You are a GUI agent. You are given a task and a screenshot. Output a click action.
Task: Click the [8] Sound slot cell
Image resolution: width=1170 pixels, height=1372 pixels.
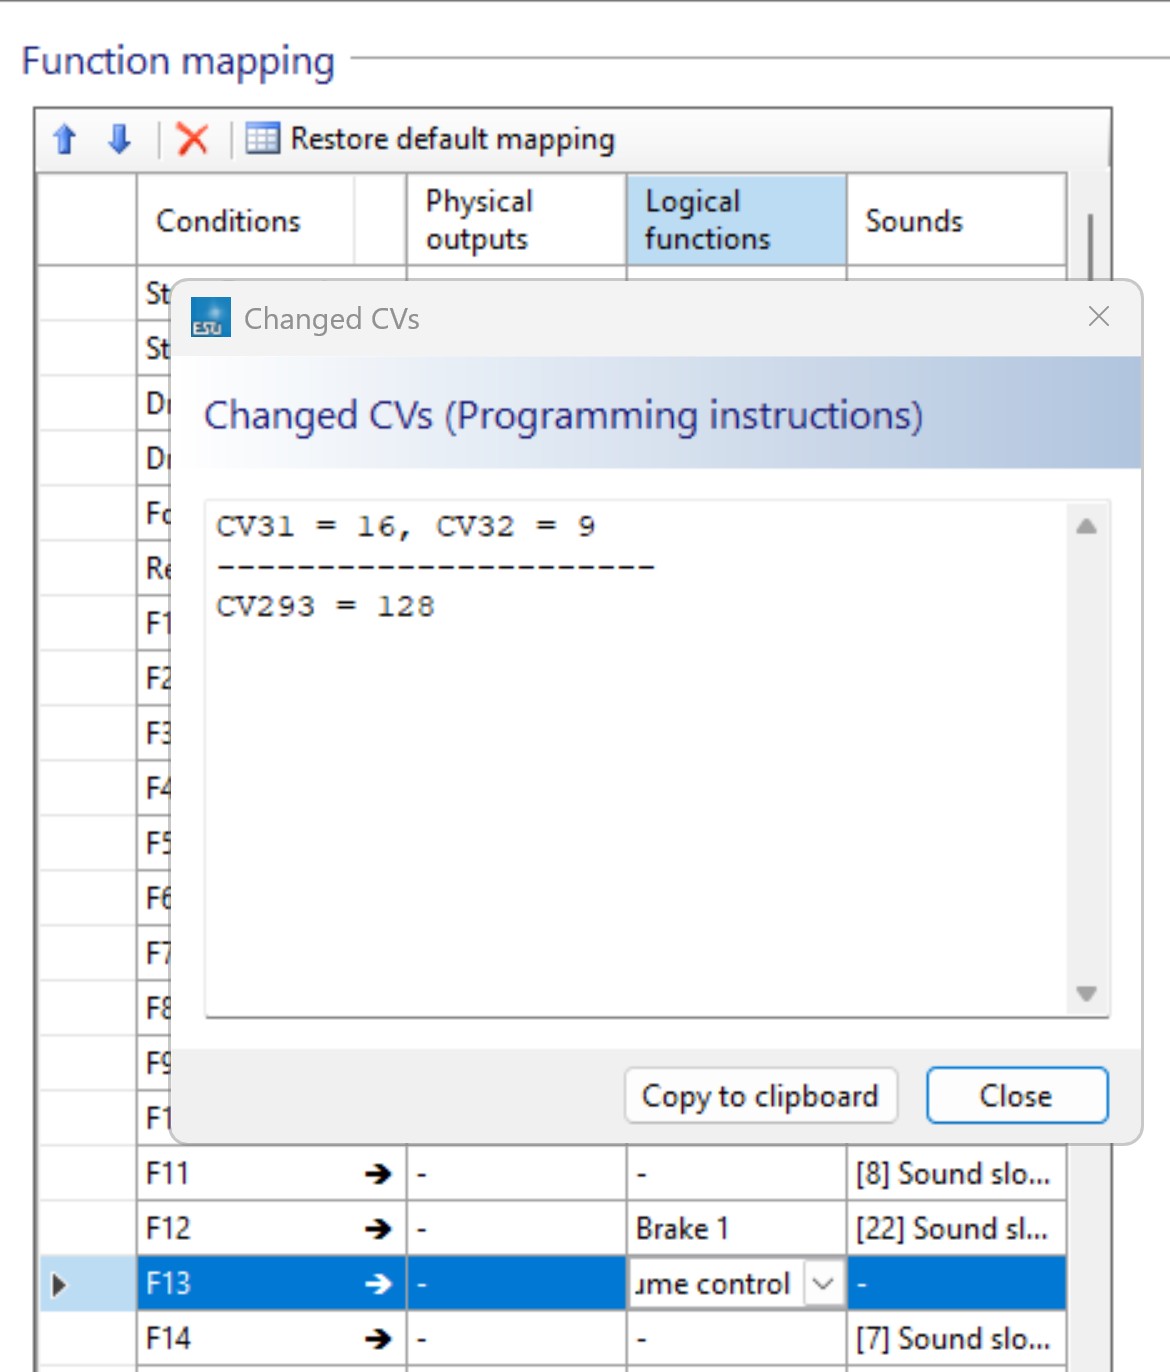[x=957, y=1173]
